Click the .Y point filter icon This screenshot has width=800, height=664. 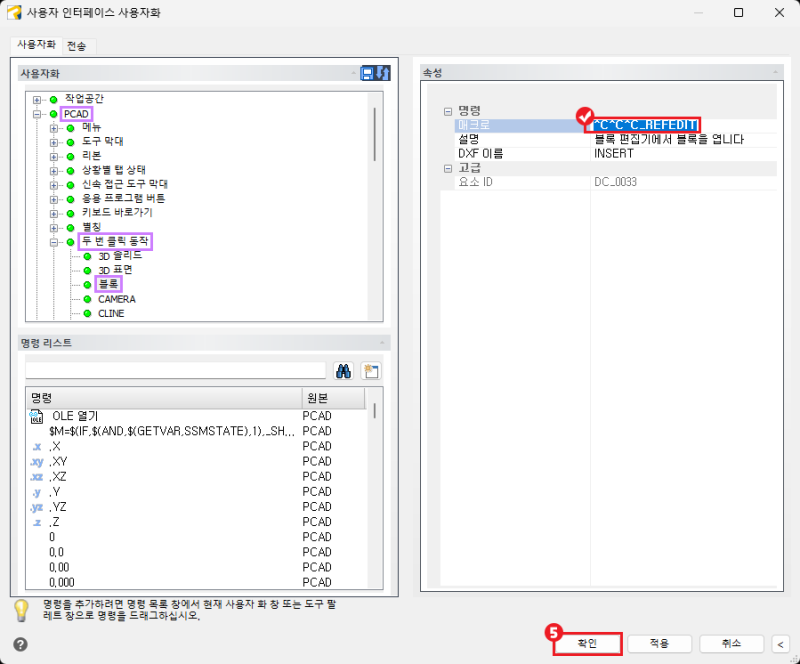(x=37, y=492)
